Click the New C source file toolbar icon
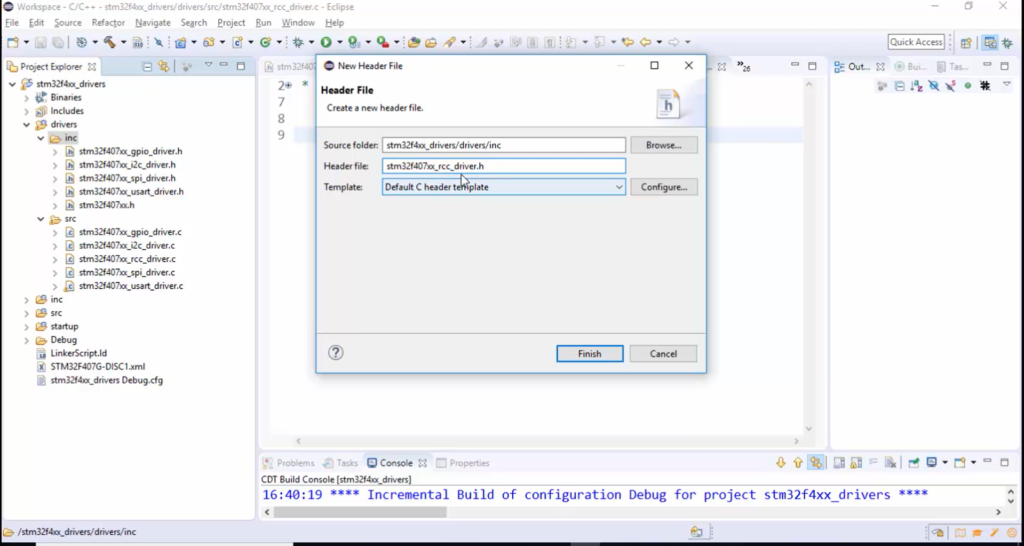 (238, 42)
